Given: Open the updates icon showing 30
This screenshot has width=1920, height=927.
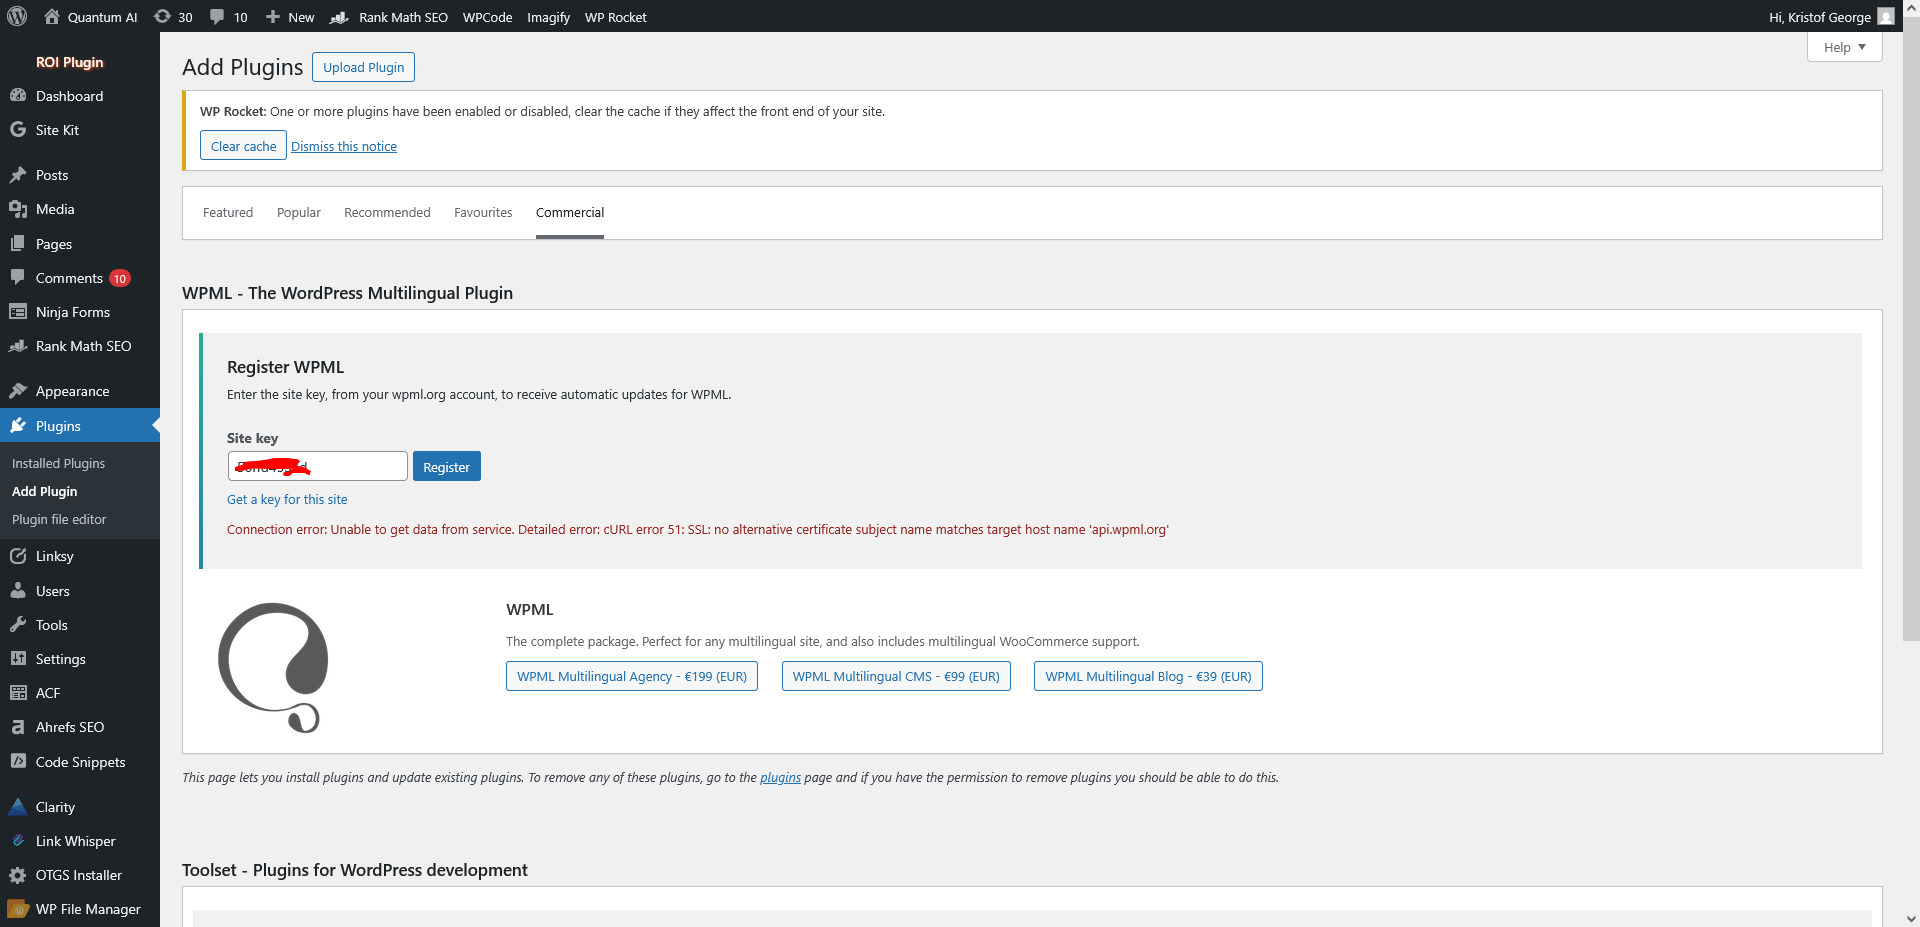Looking at the screenshot, I should point(162,16).
